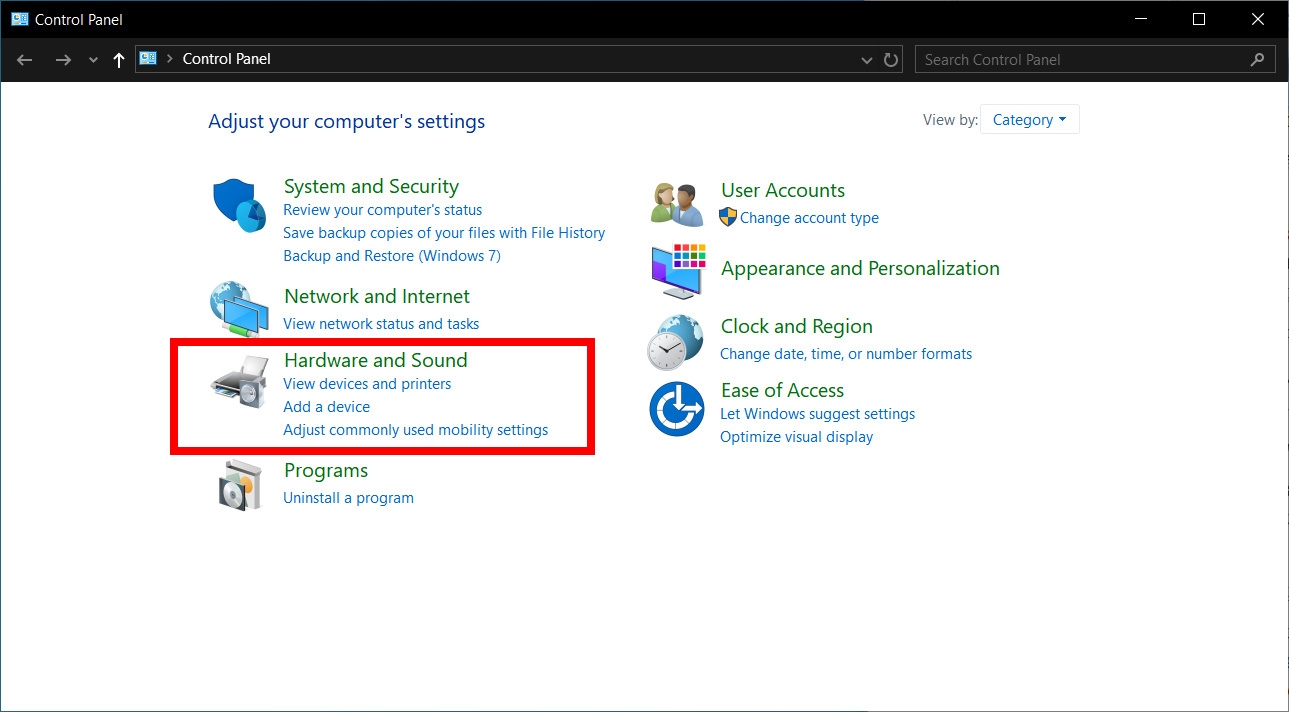The image size is (1289, 712).
Task: Open Clock and Region heading
Action: 797,326
